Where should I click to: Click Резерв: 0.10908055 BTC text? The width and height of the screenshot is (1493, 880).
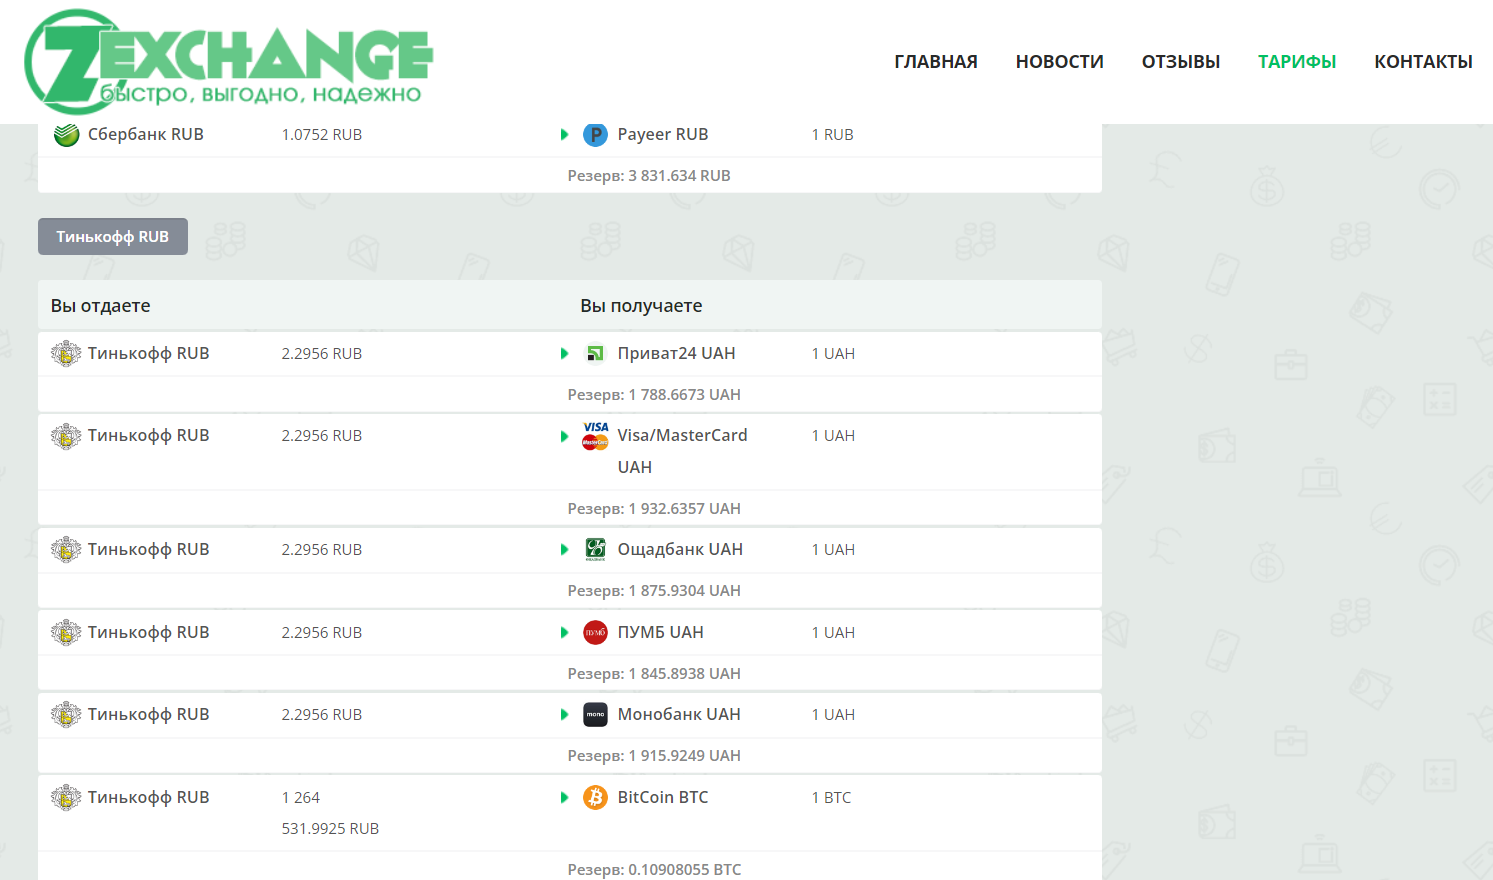click(x=654, y=870)
